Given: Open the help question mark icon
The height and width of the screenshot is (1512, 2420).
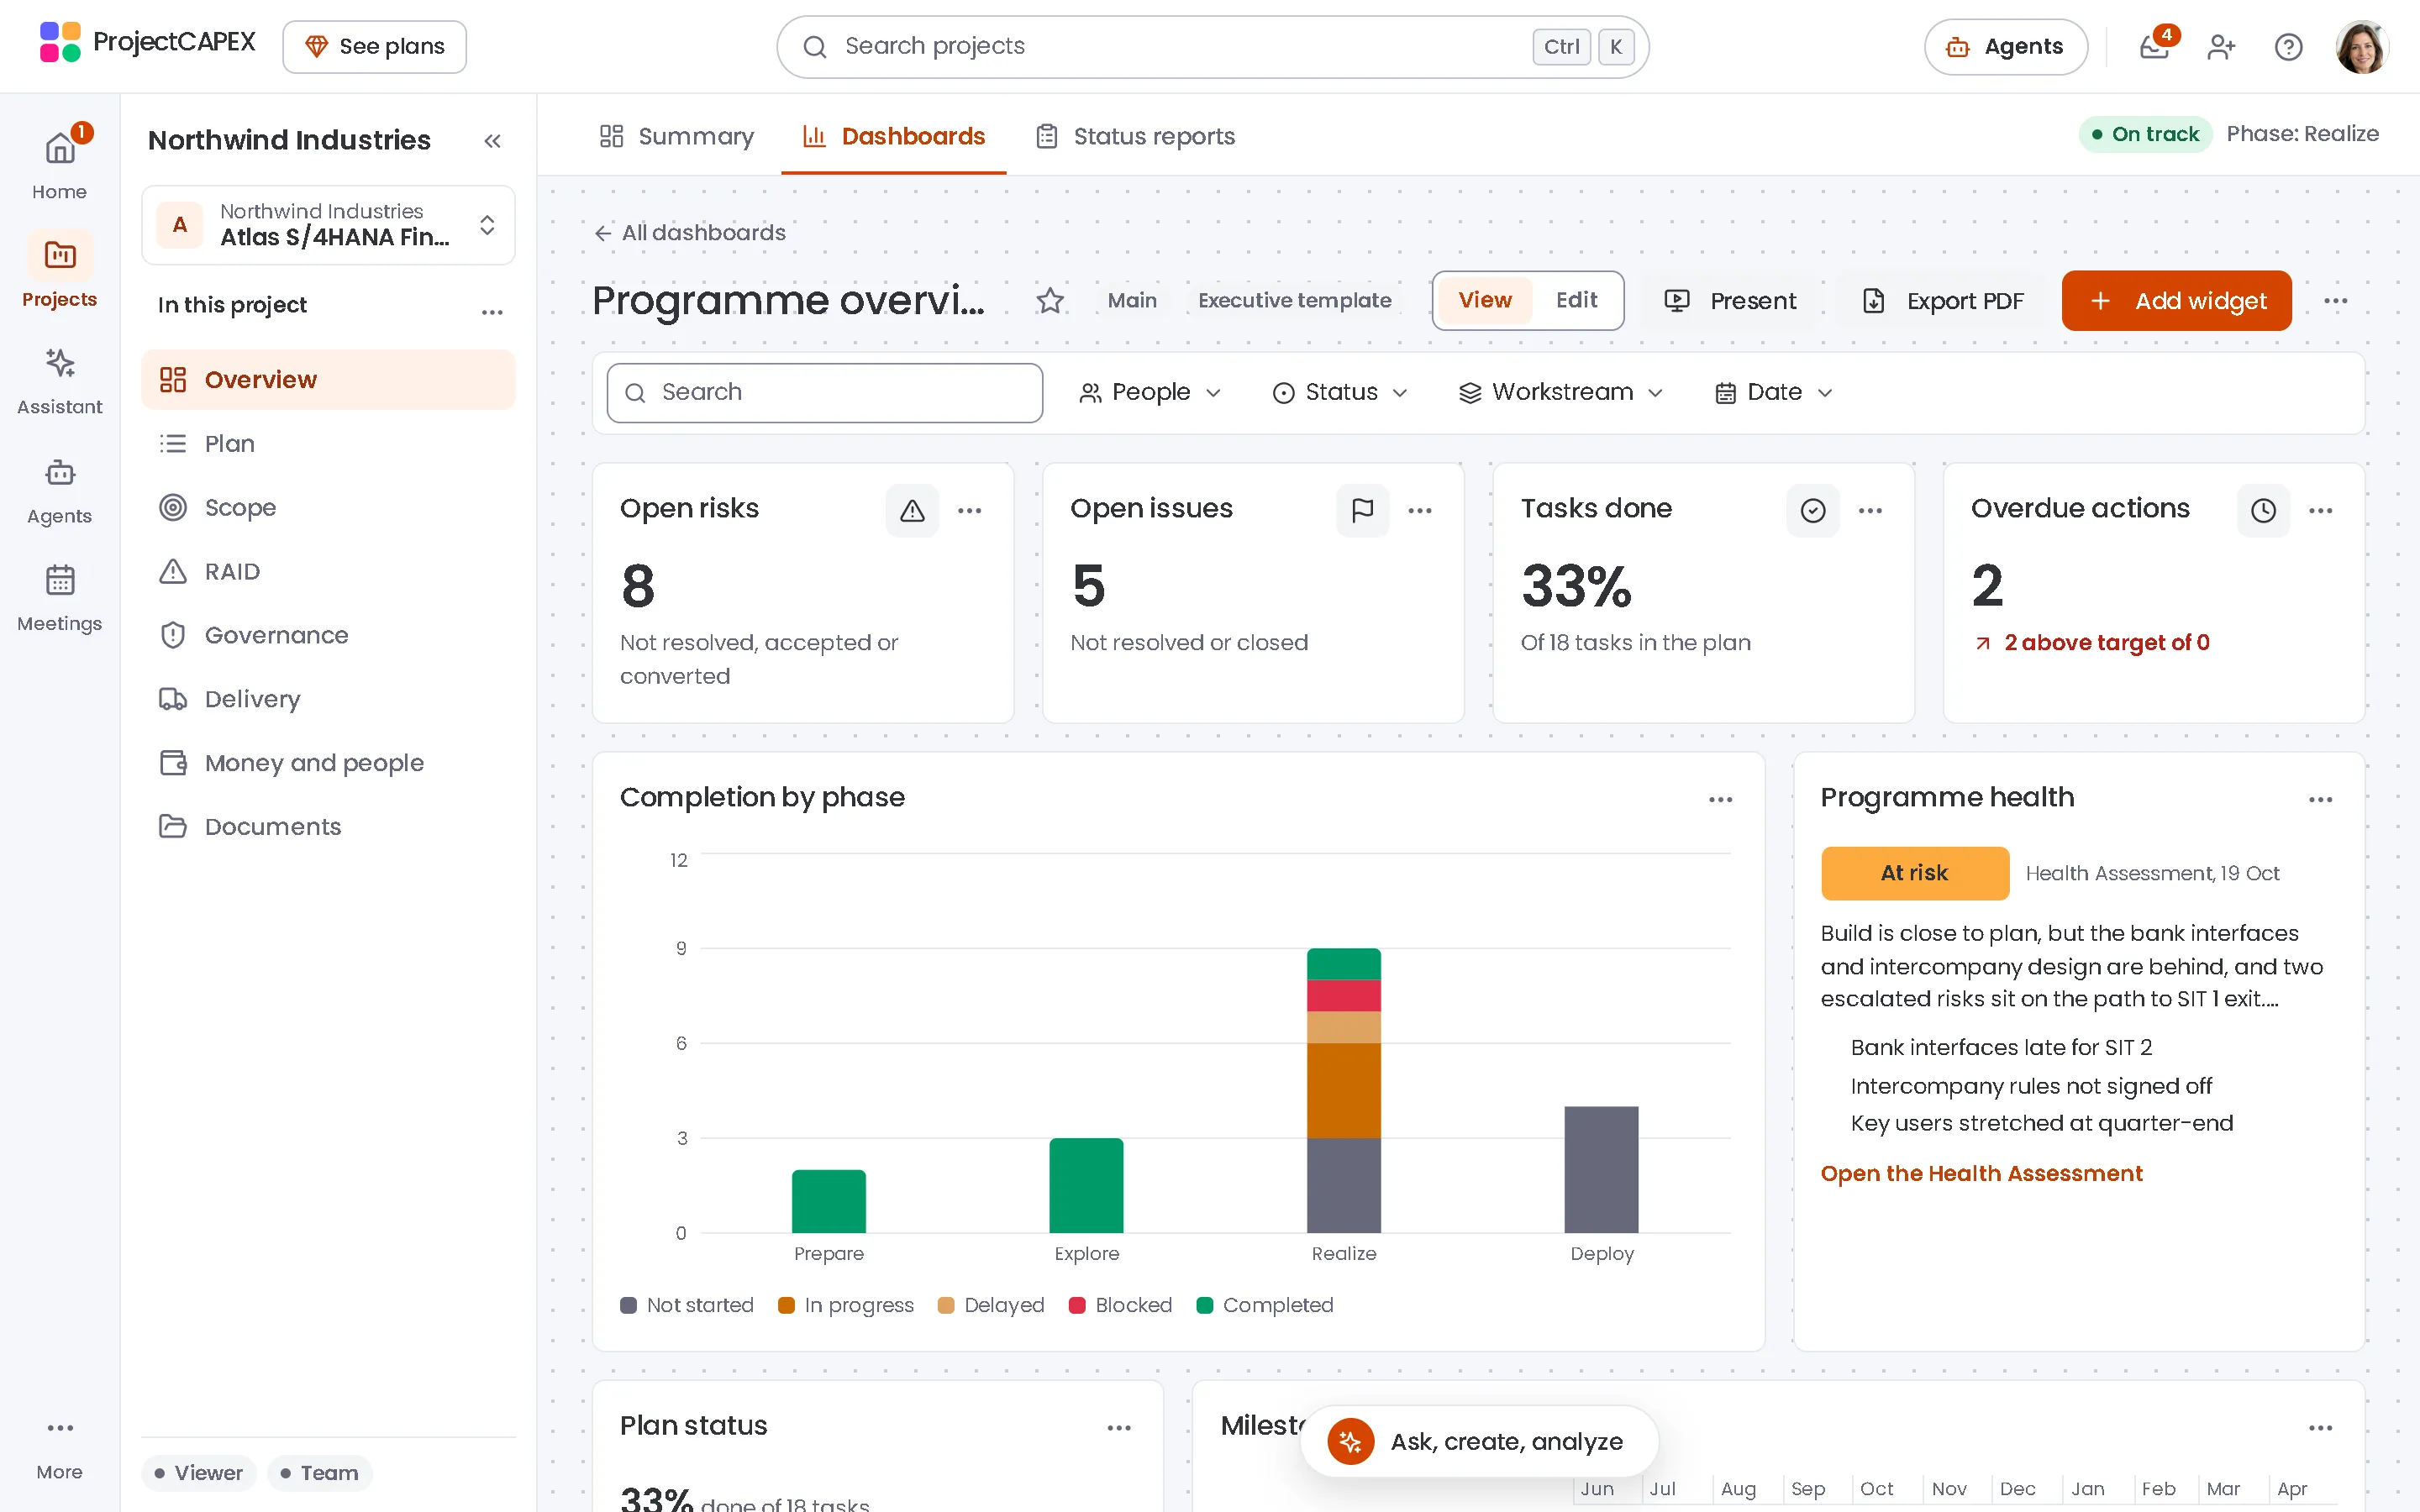Looking at the screenshot, I should click(x=2288, y=47).
